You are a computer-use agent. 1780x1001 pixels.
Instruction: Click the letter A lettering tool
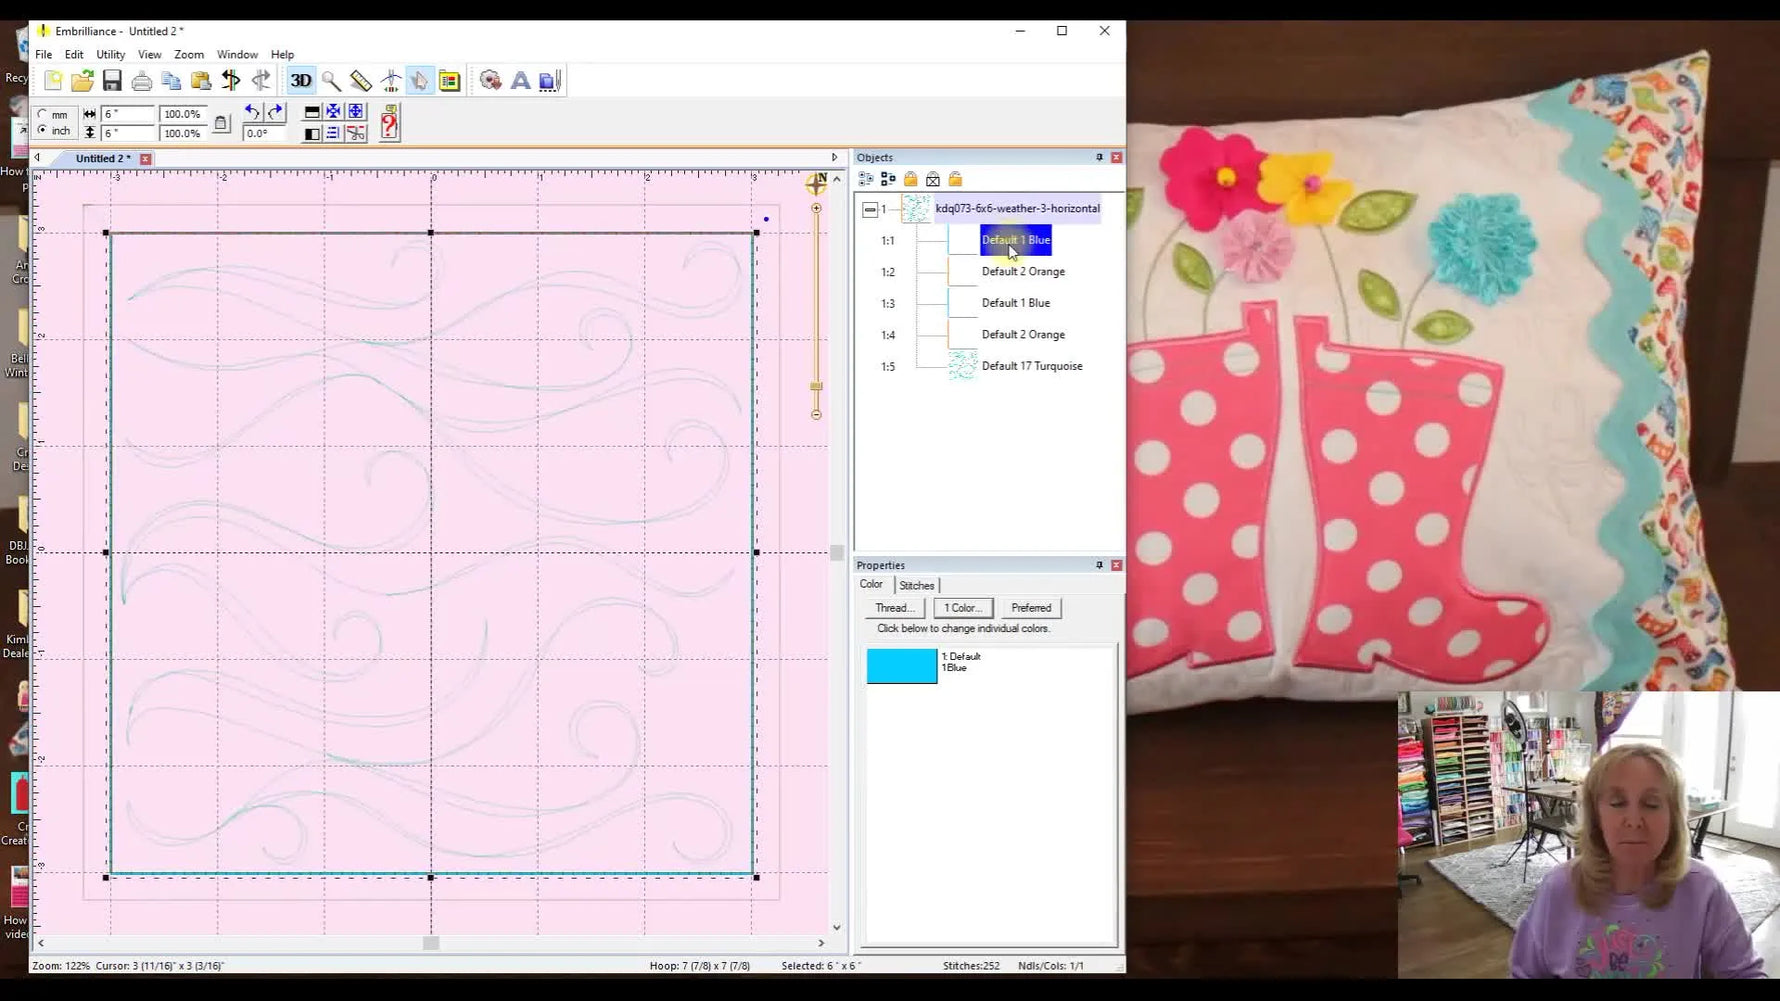[520, 81]
